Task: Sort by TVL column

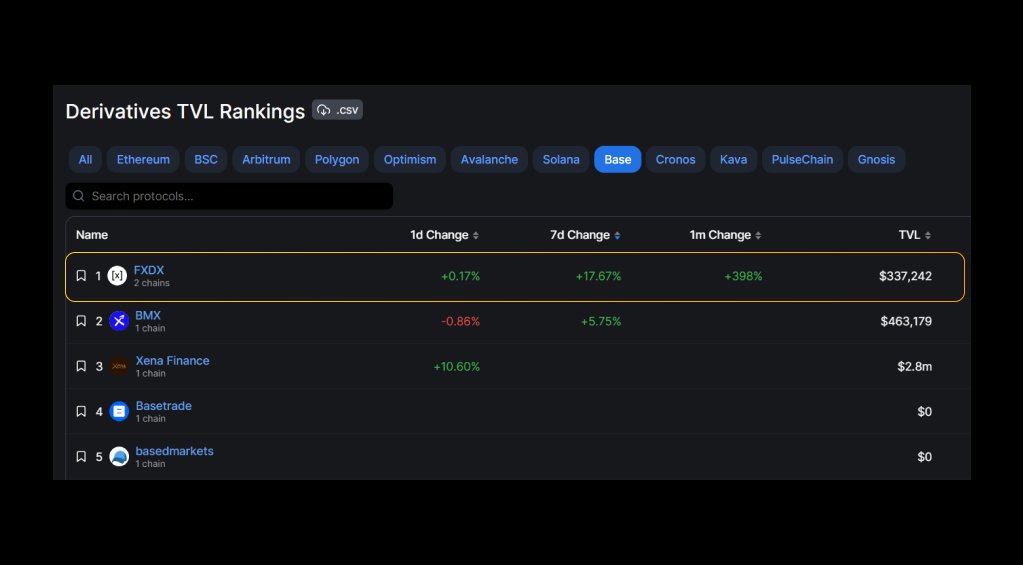Action: [915, 235]
